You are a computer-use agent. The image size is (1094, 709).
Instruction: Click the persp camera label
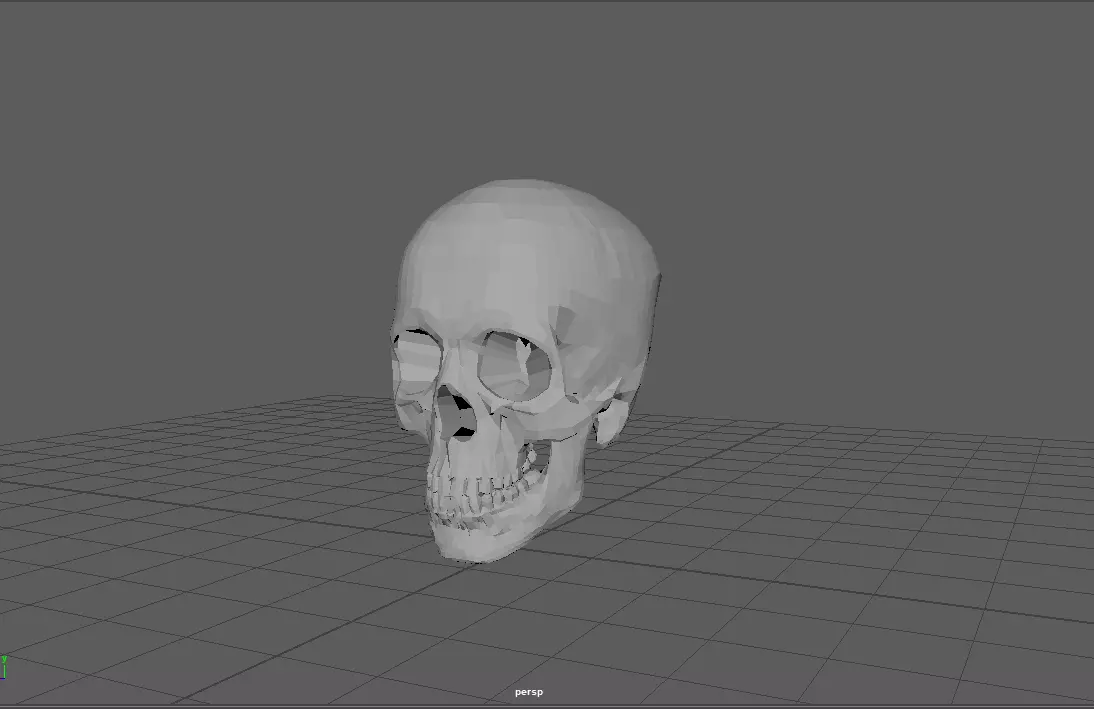pos(529,692)
